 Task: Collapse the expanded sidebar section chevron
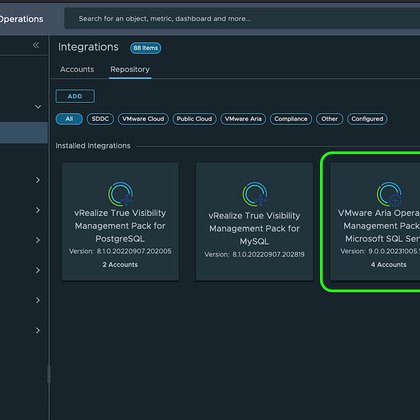(38, 107)
